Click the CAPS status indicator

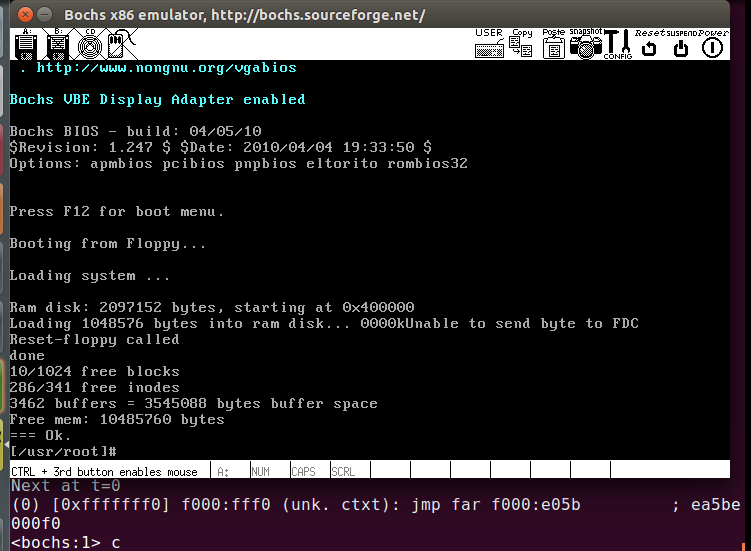303,472
